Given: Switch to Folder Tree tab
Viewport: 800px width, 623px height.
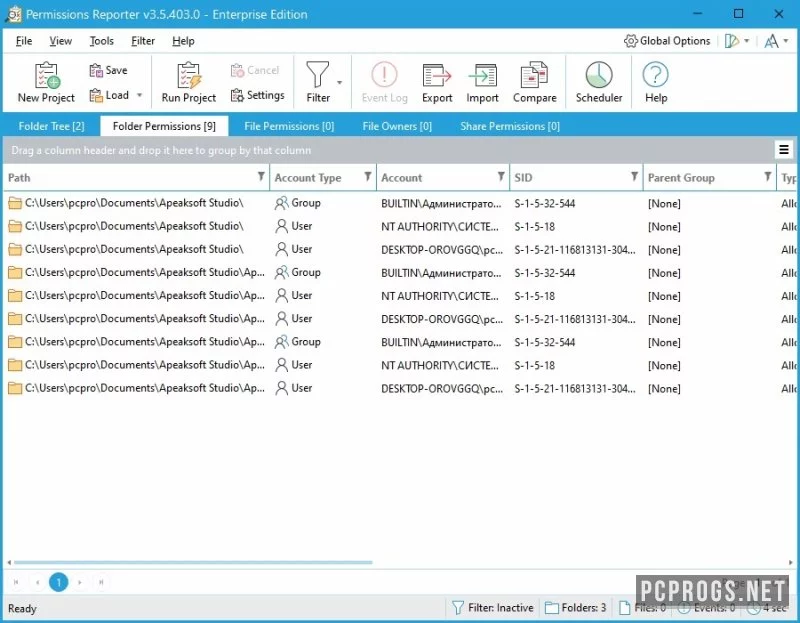Looking at the screenshot, I should click(x=52, y=126).
